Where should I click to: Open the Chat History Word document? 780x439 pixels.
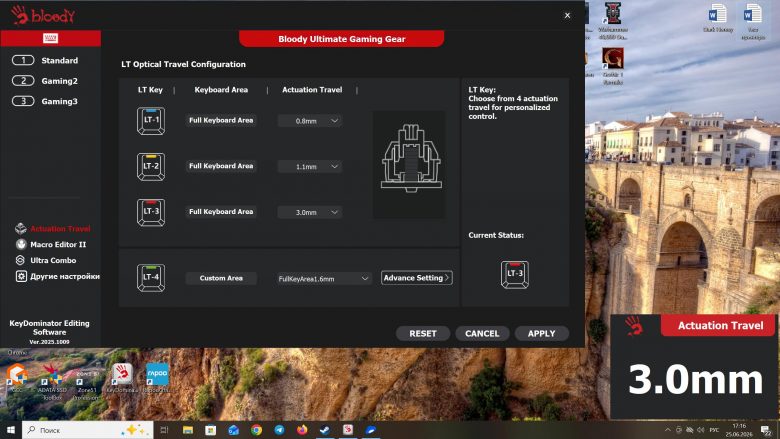pyautogui.click(x=718, y=18)
